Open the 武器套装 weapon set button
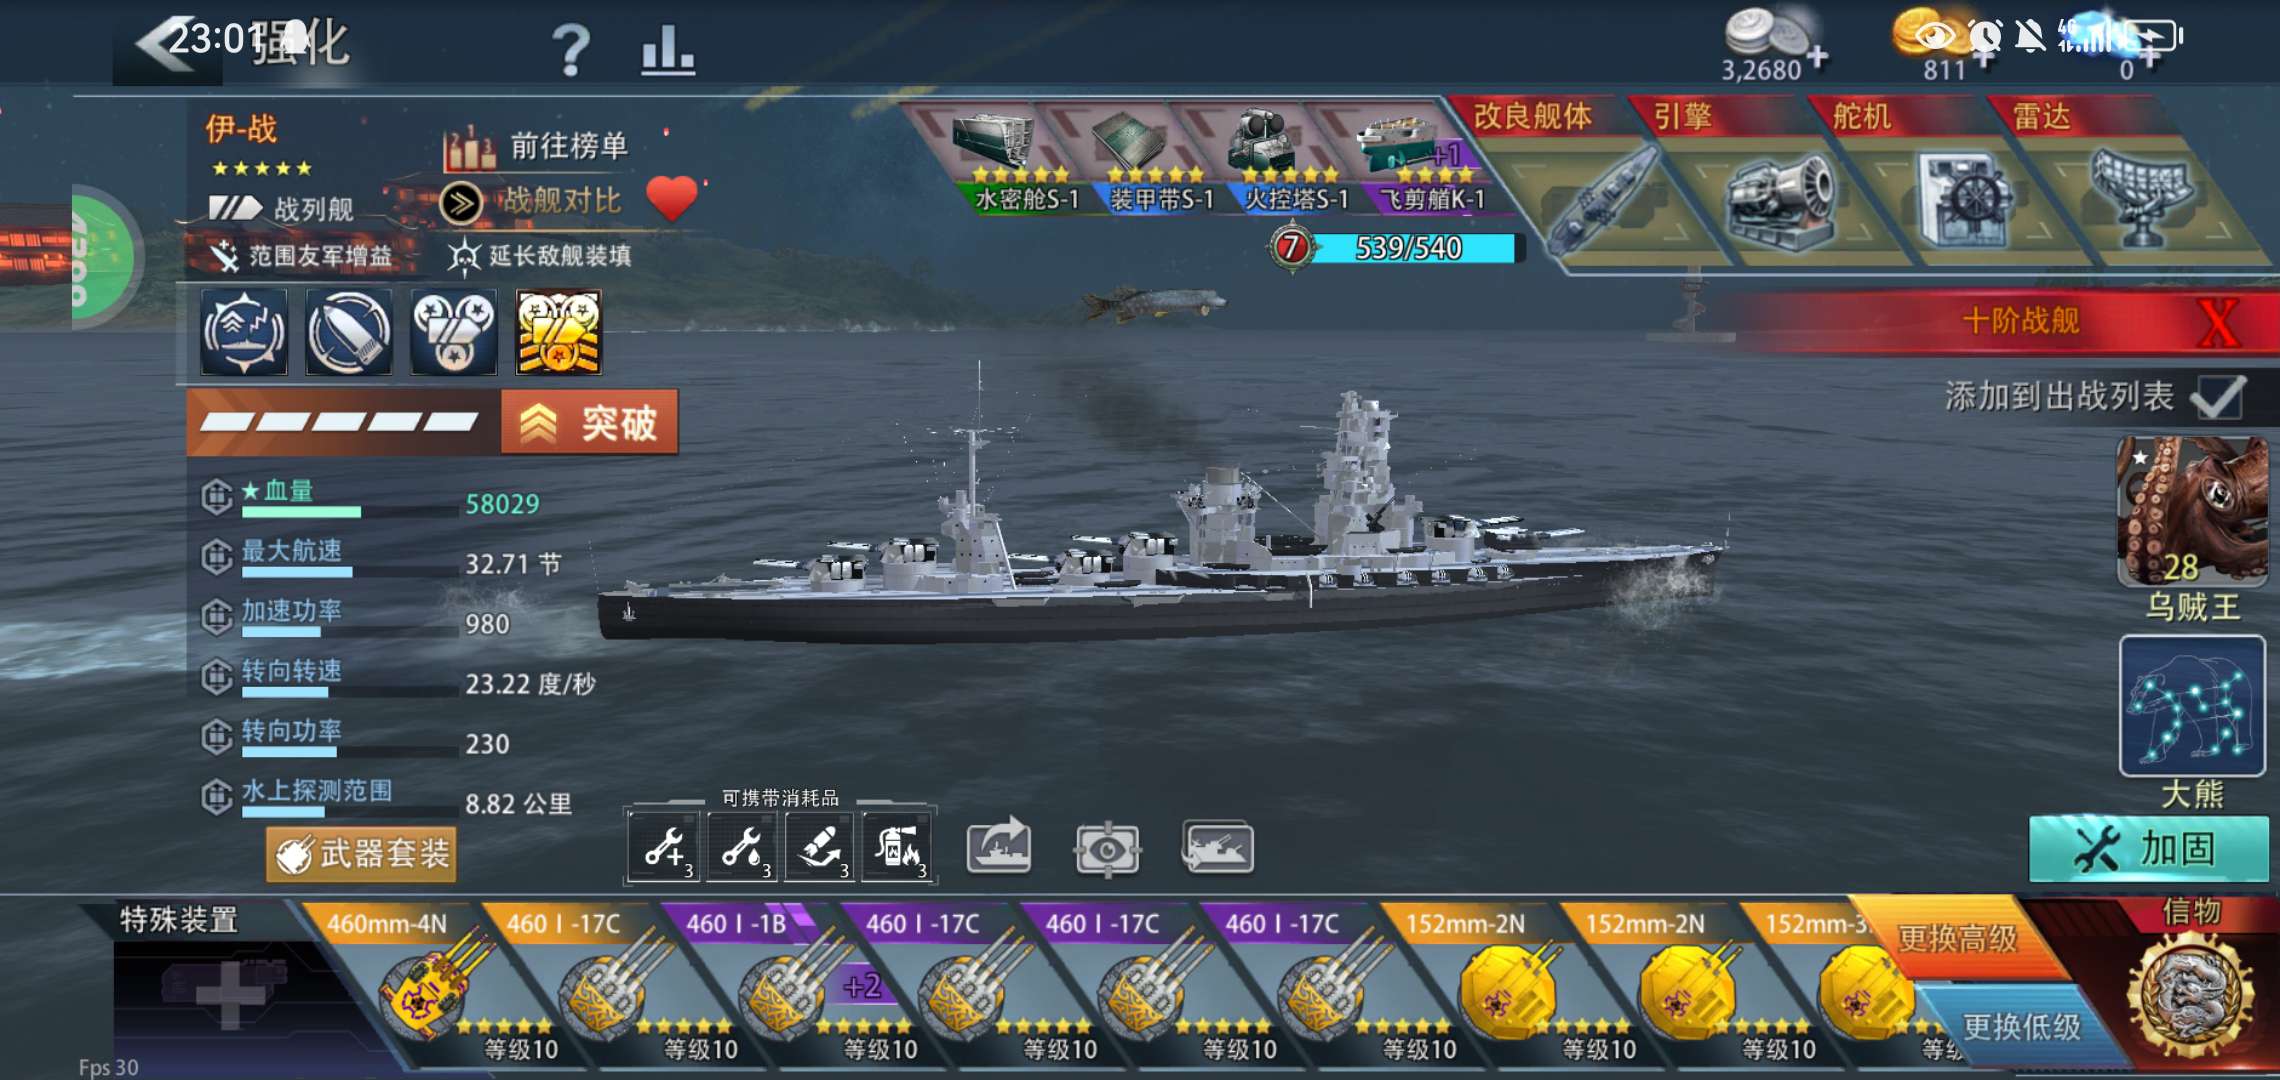 point(361,854)
